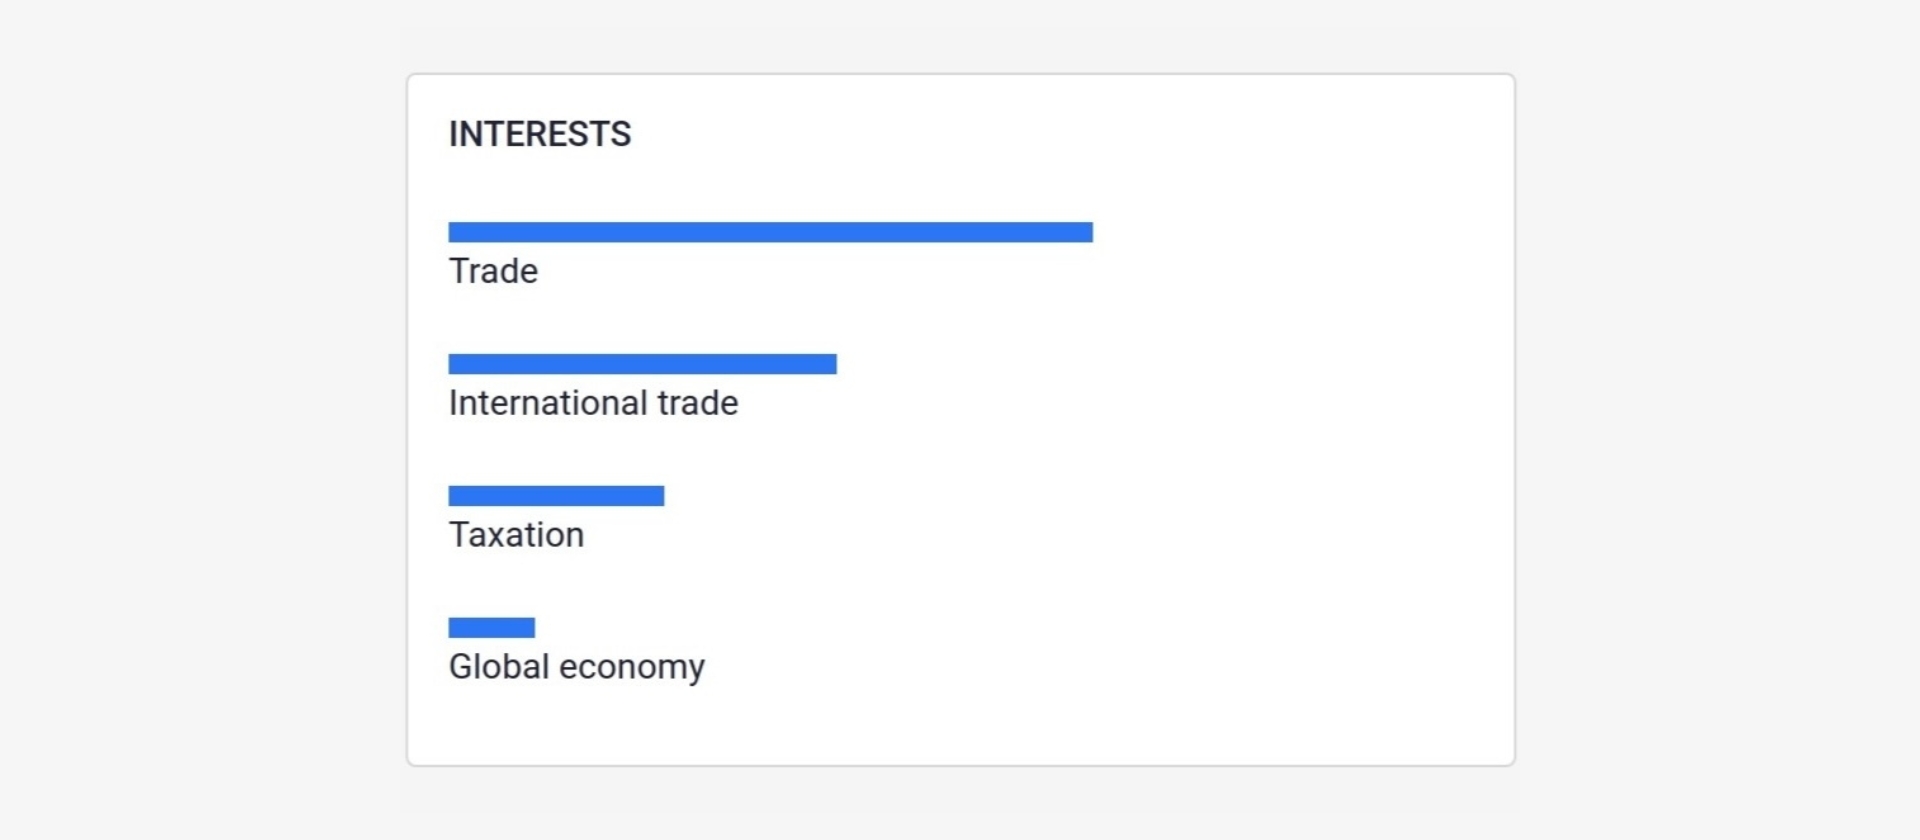Viewport: 1920px width, 840px height.
Task: Open the International trade interest label
Action: click(593, 403)
